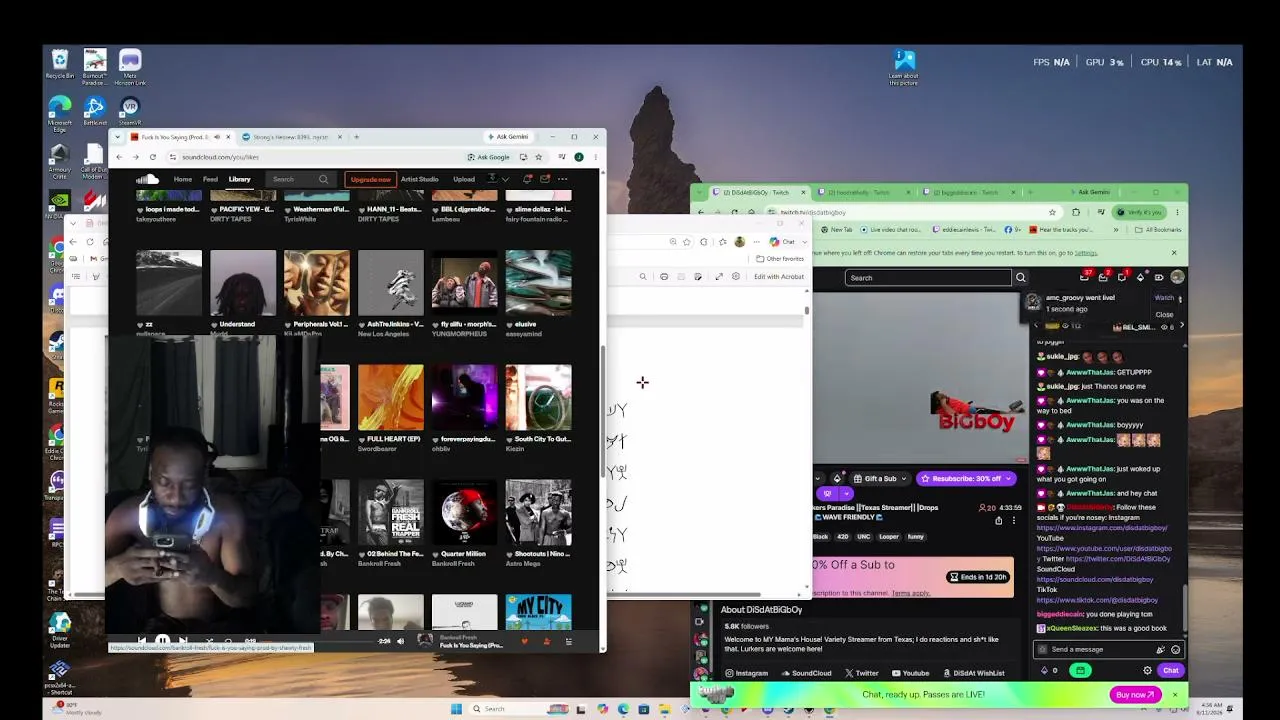Open the SoundCloud Feed page

pyautogui.click(x=210, y=179)
